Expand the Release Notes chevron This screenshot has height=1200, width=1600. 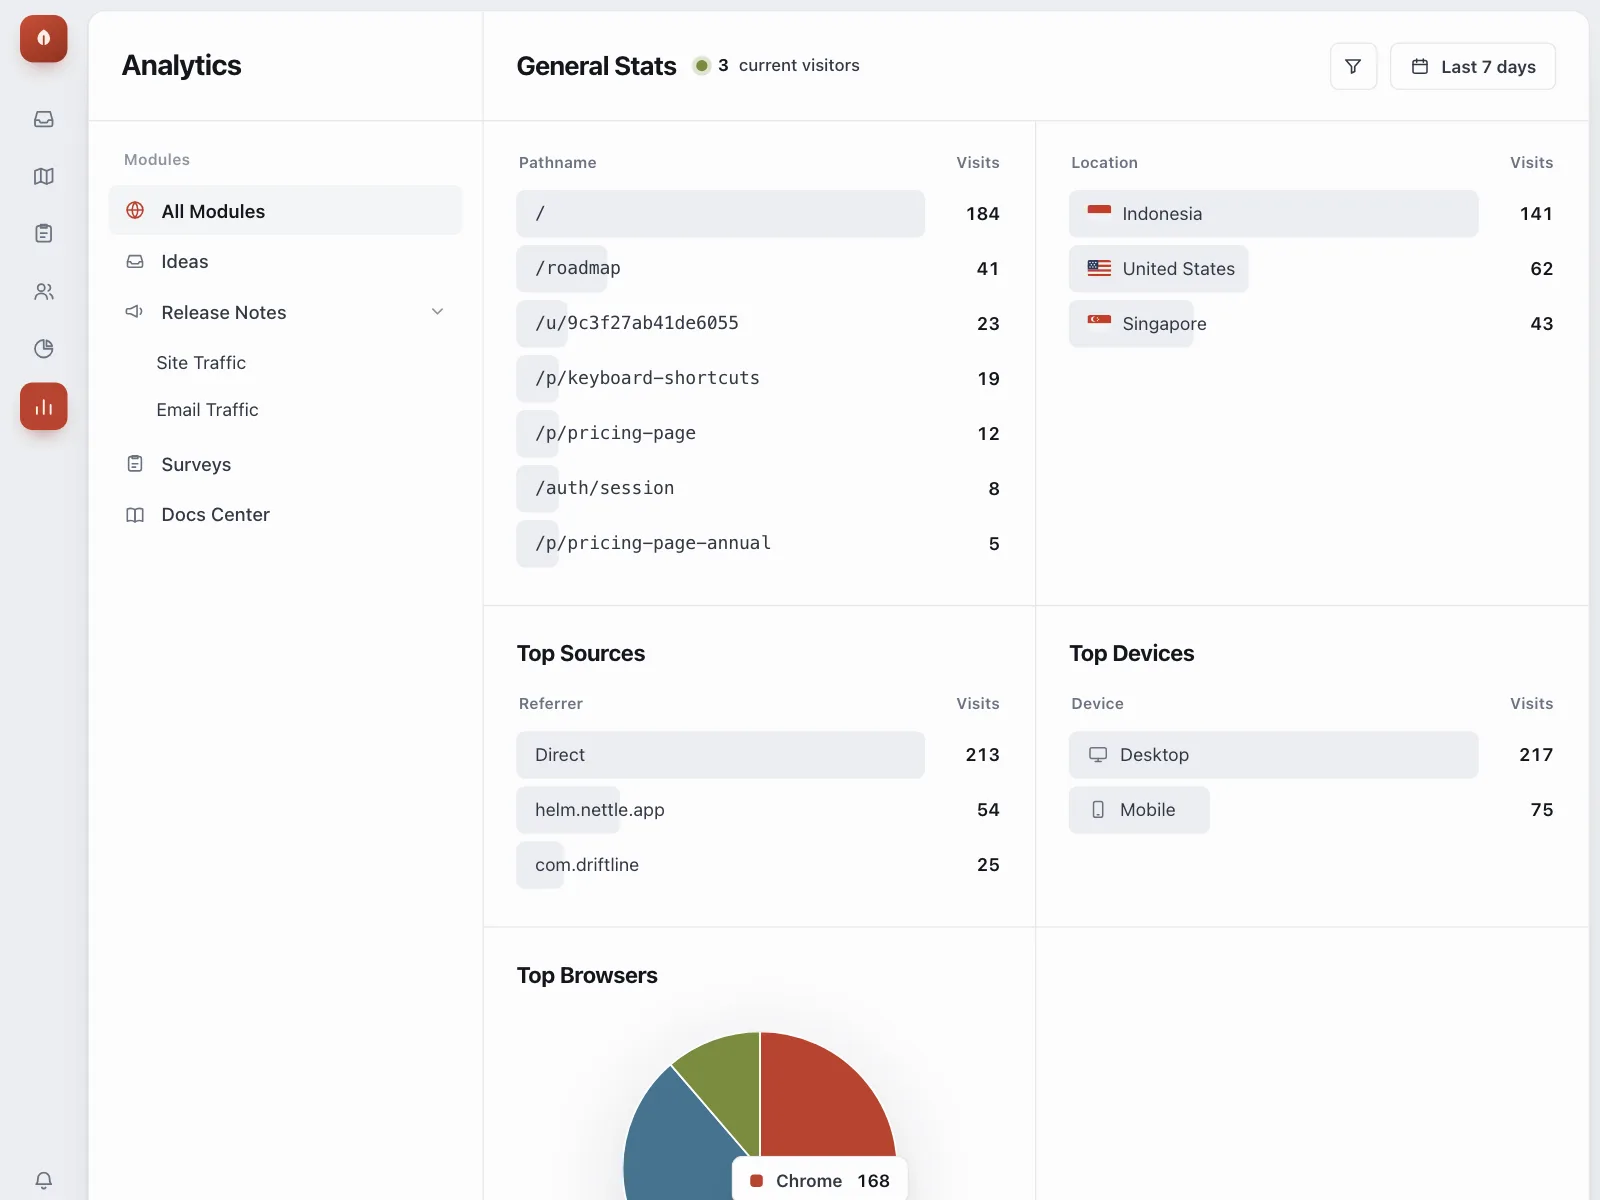point(437,312)
